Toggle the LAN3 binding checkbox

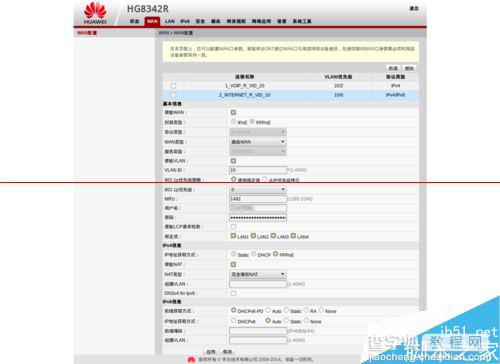(273, 236)
